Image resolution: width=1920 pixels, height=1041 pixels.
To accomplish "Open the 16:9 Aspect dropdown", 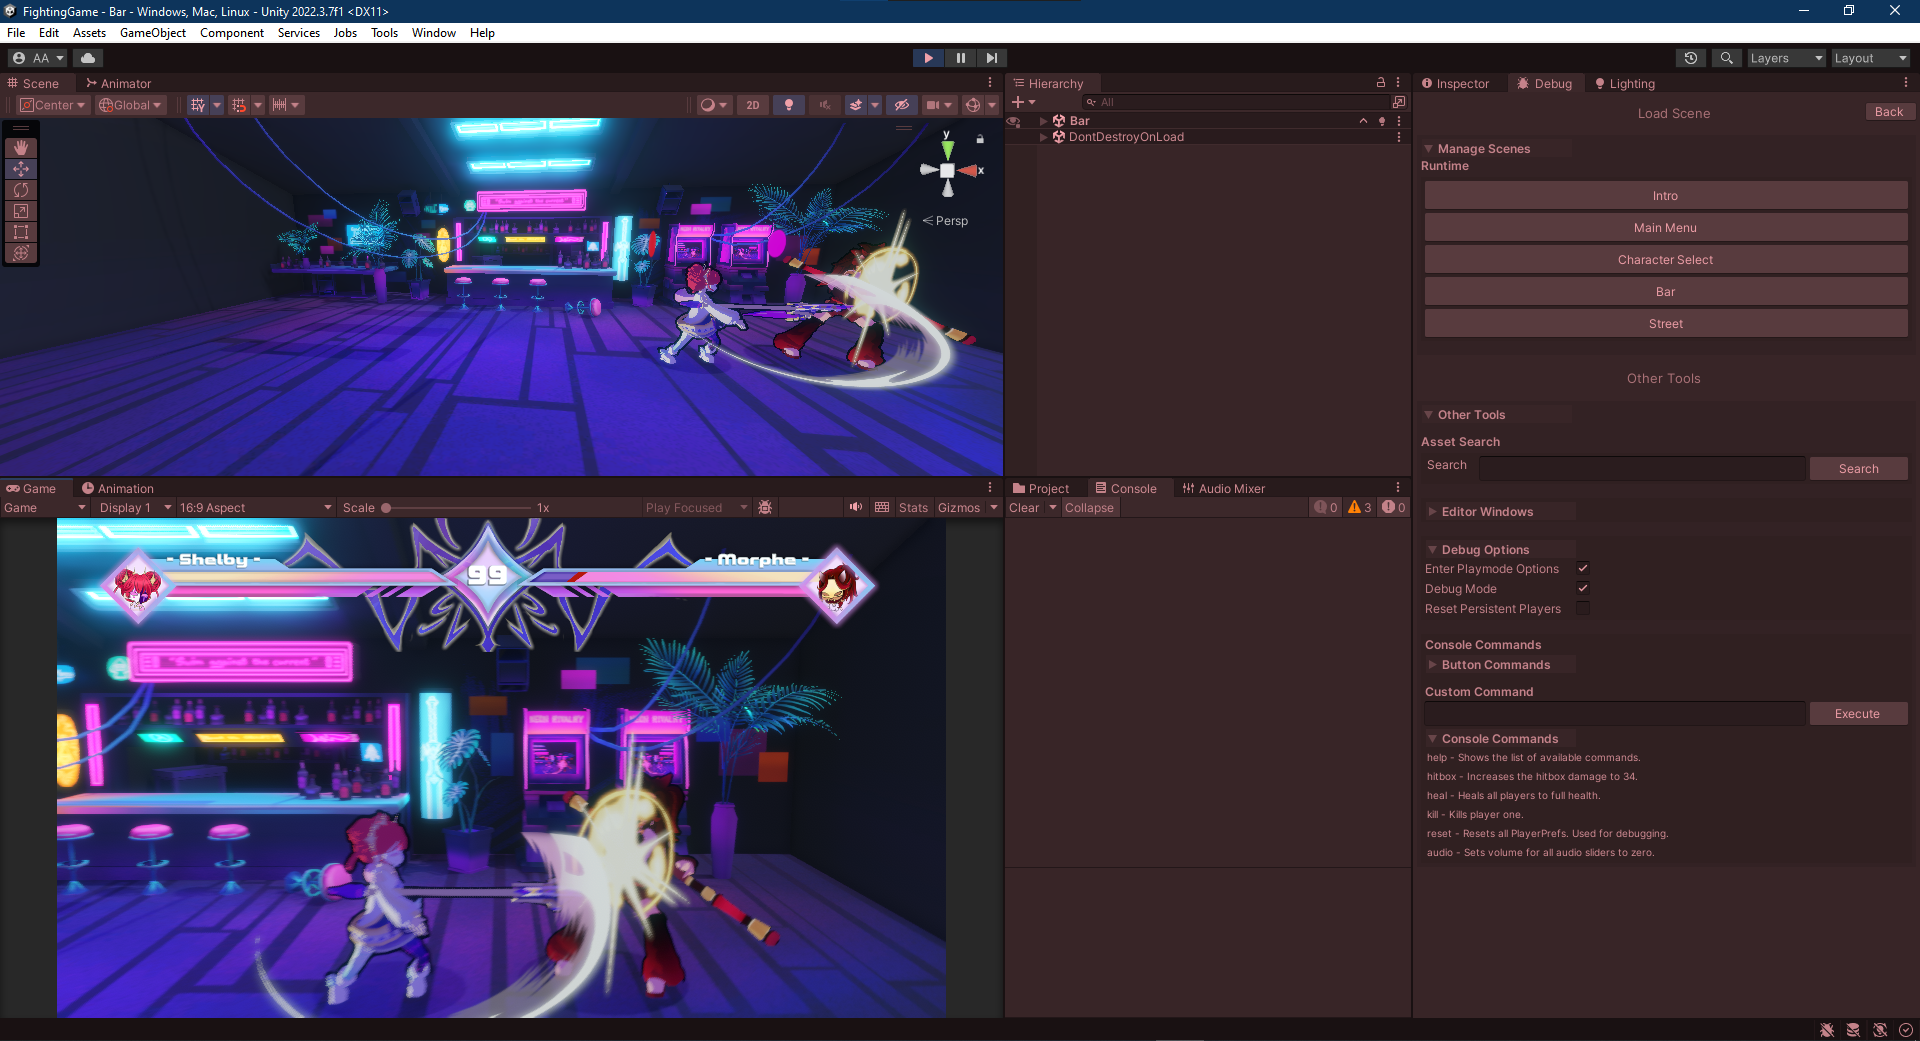I will click(x=255, y=508).
